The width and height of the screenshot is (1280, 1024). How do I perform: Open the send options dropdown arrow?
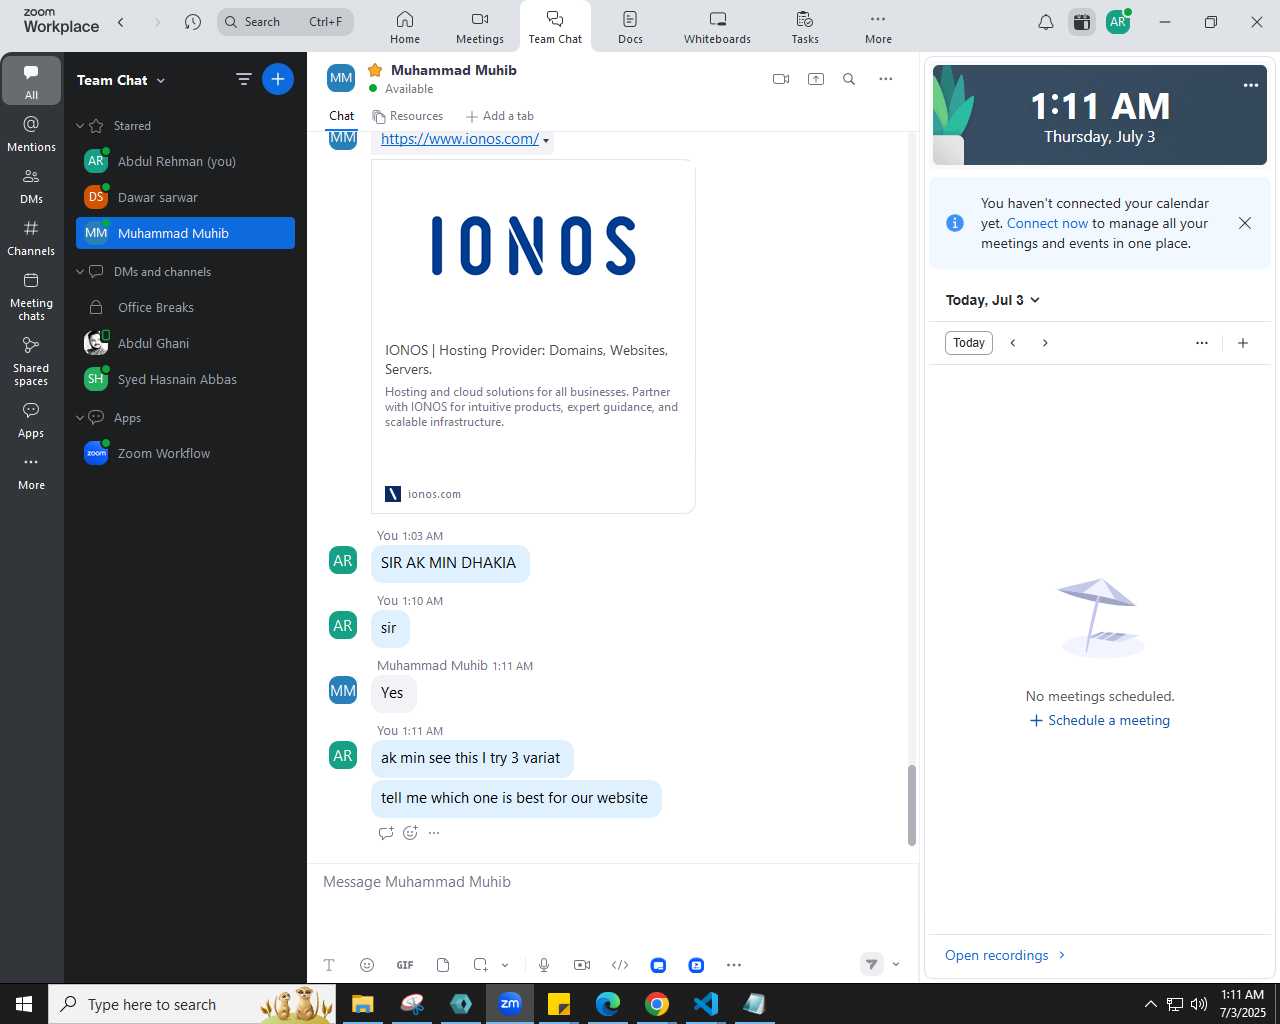coord(896,965)
